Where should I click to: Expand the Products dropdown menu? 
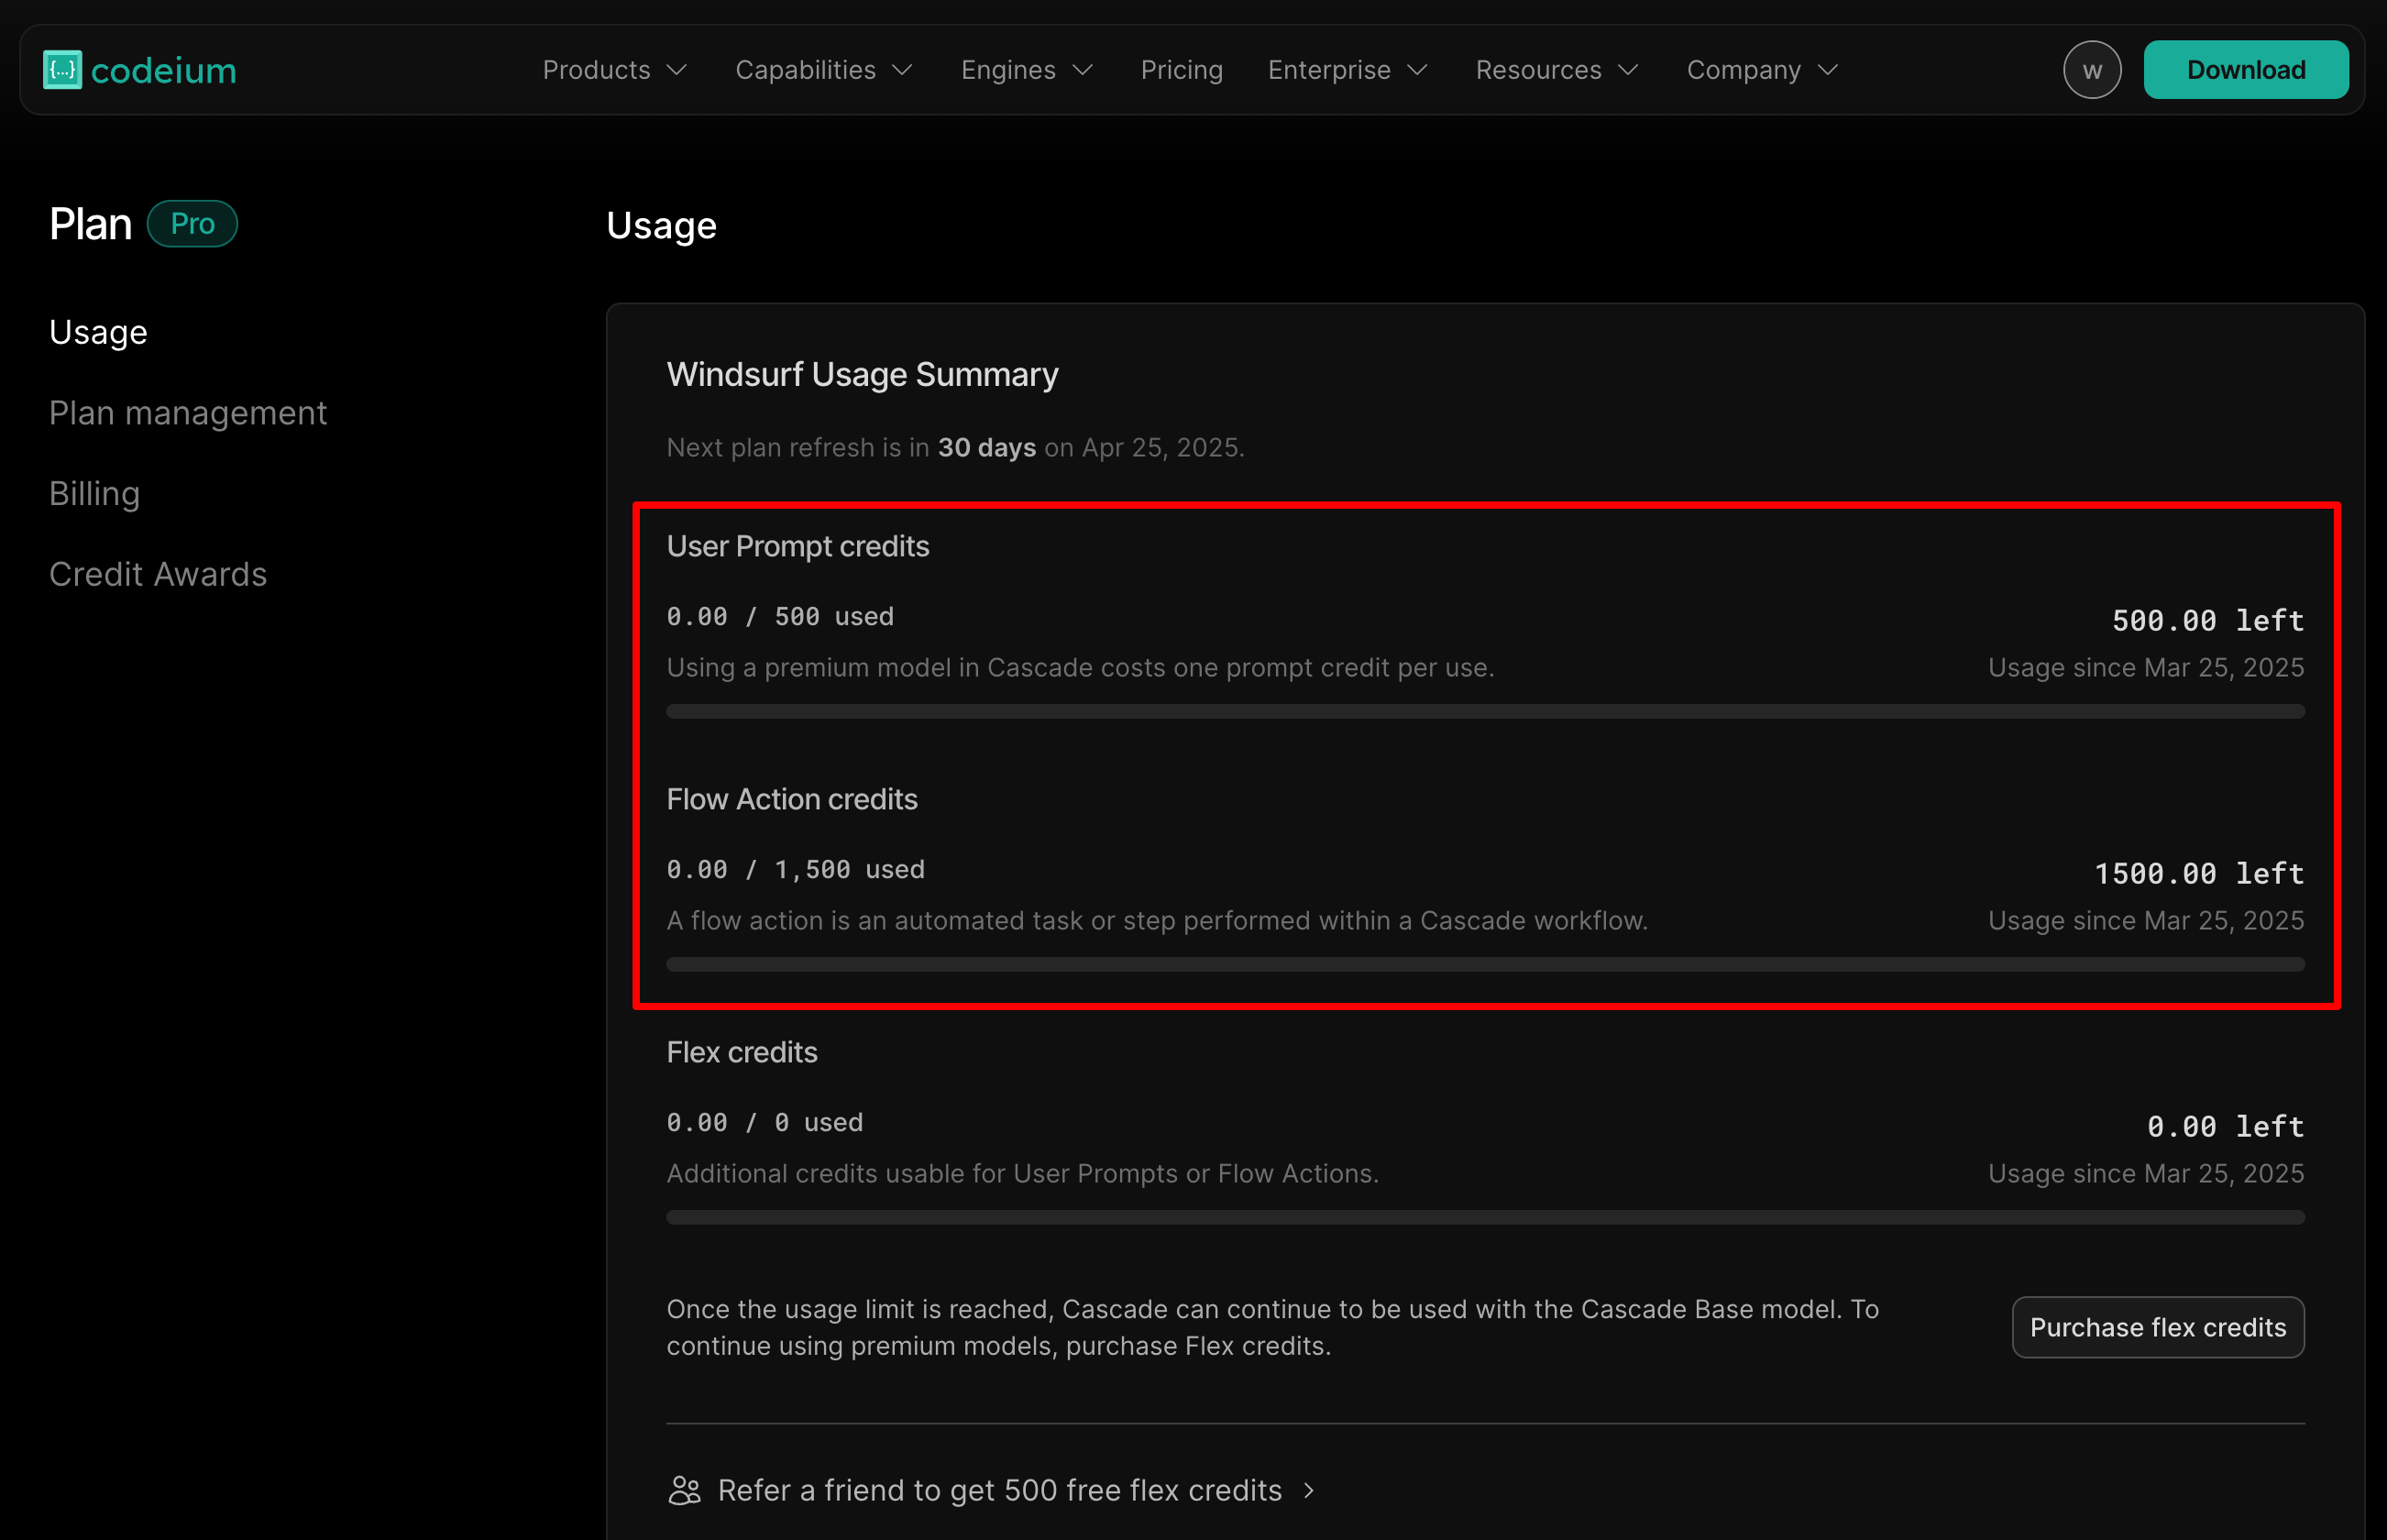[614, 70]
